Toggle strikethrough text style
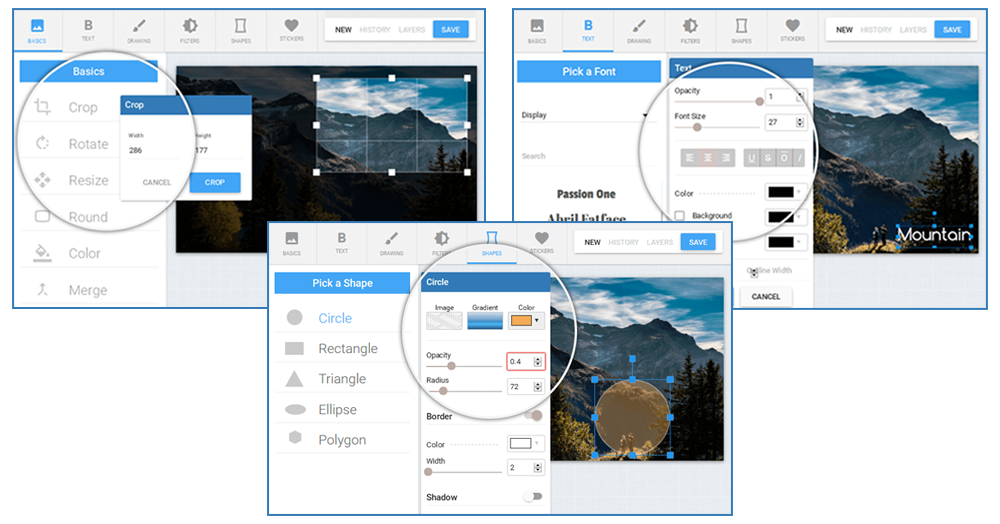 click(x=767, y=157)
